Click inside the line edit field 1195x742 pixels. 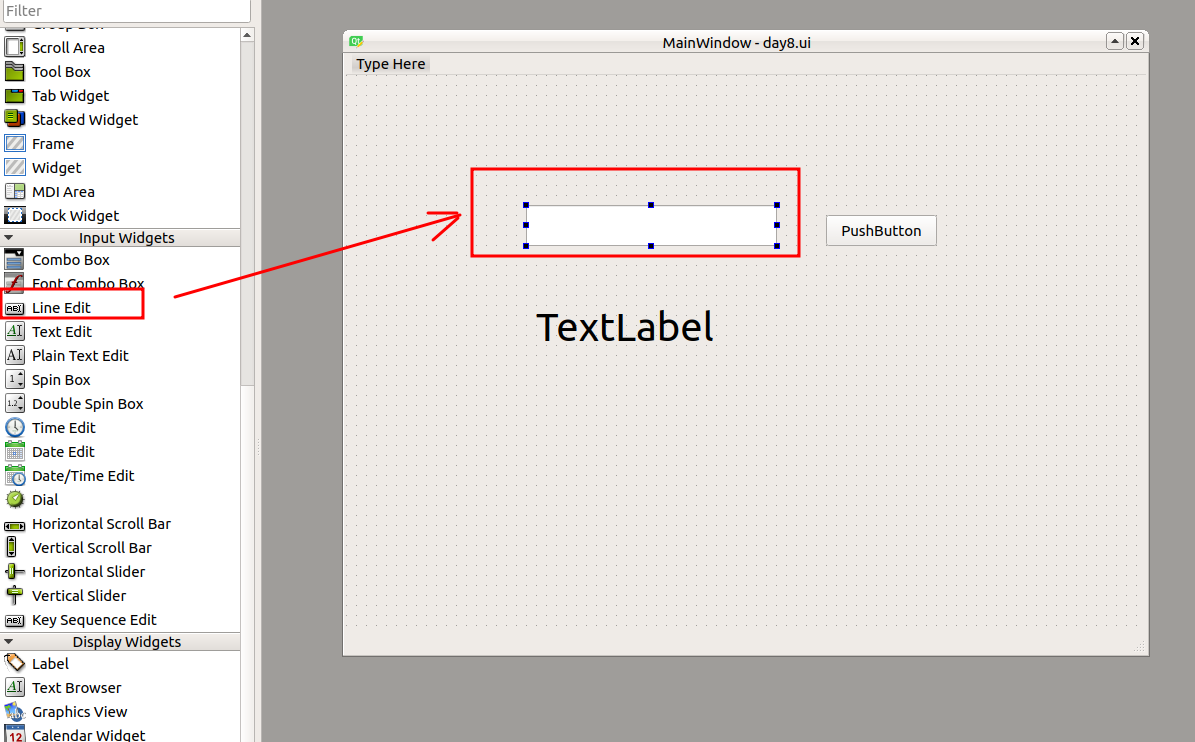click(x=651, y=226)
